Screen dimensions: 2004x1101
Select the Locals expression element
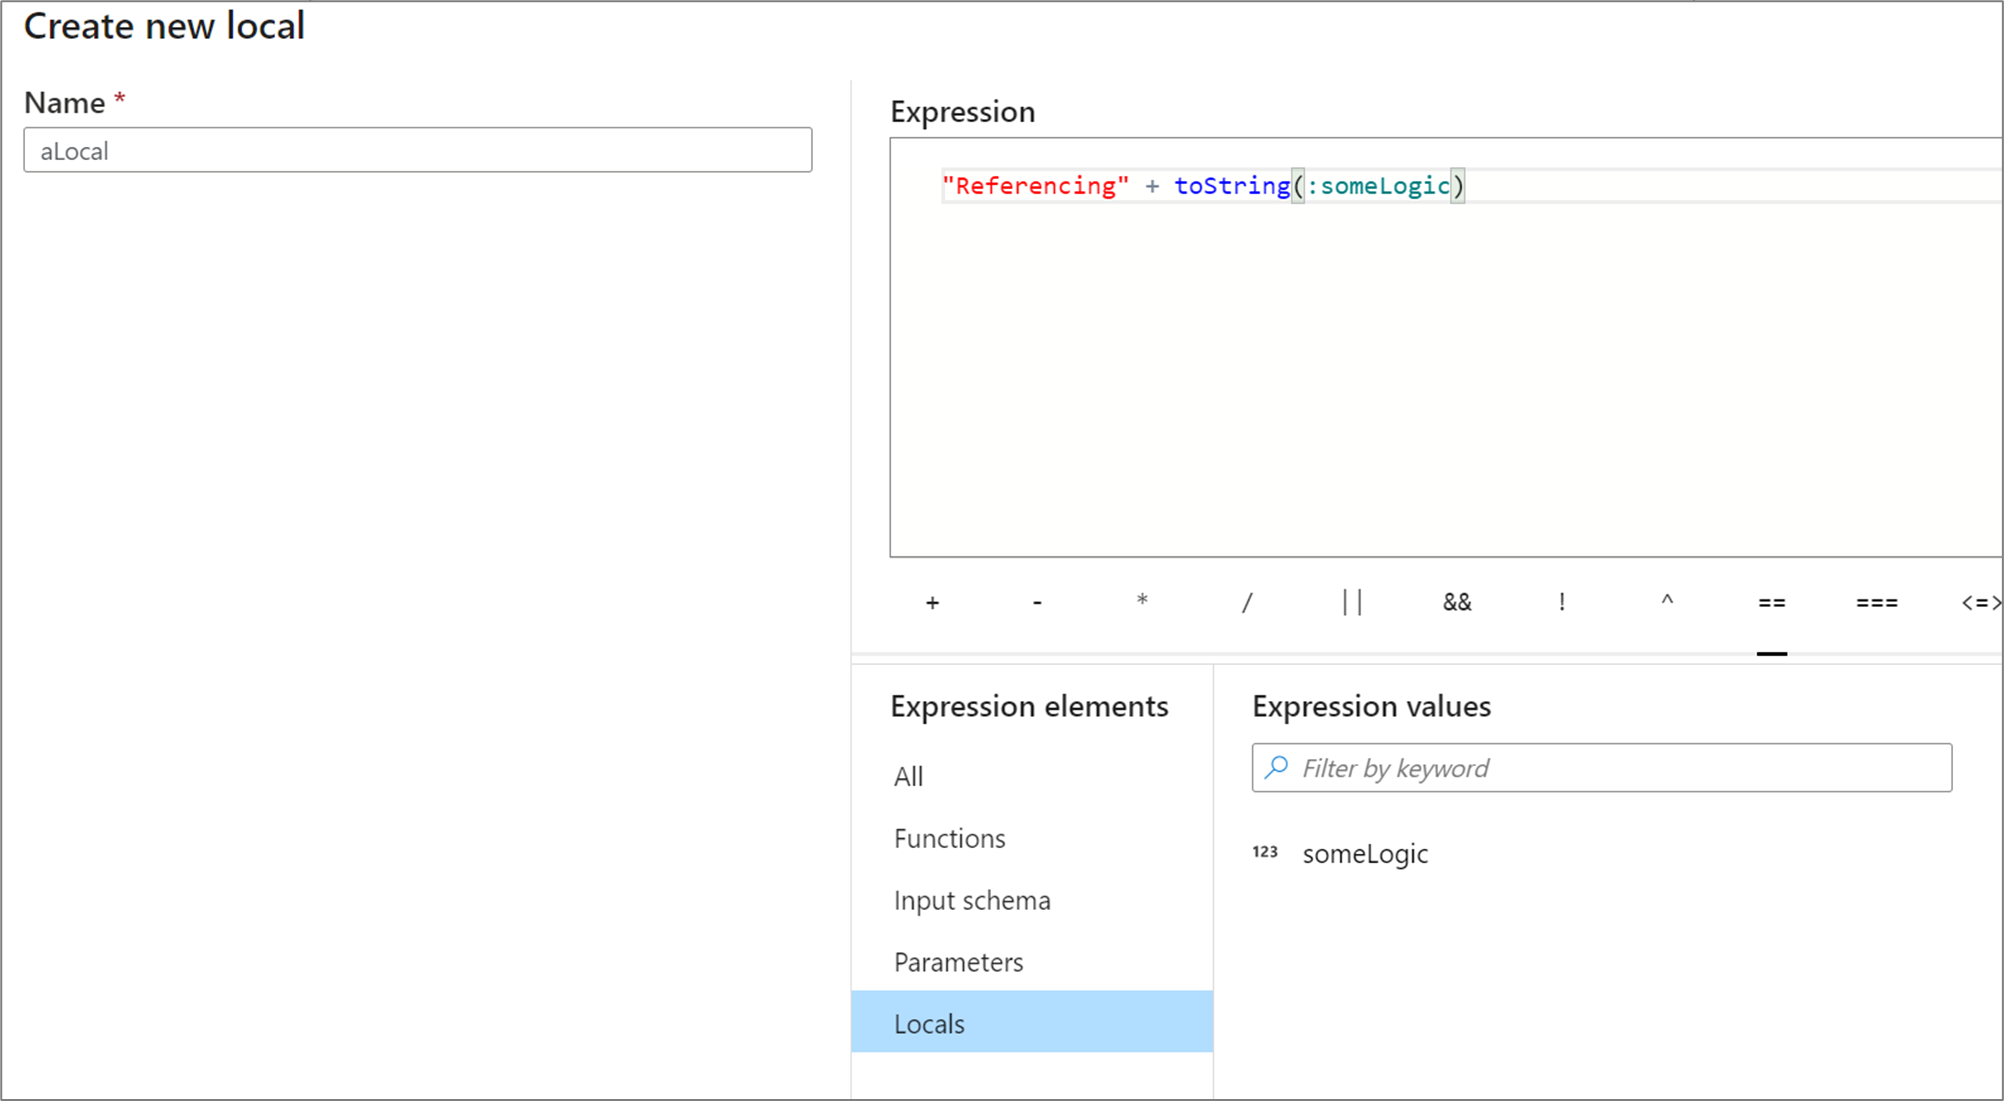point(931,1024)
